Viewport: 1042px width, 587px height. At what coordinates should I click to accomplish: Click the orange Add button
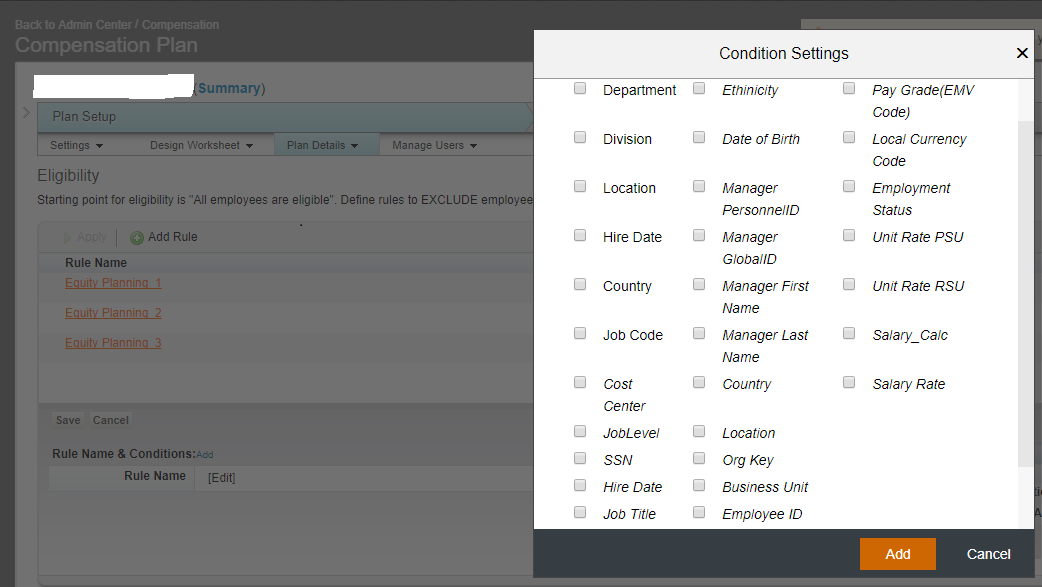[898, 554]
